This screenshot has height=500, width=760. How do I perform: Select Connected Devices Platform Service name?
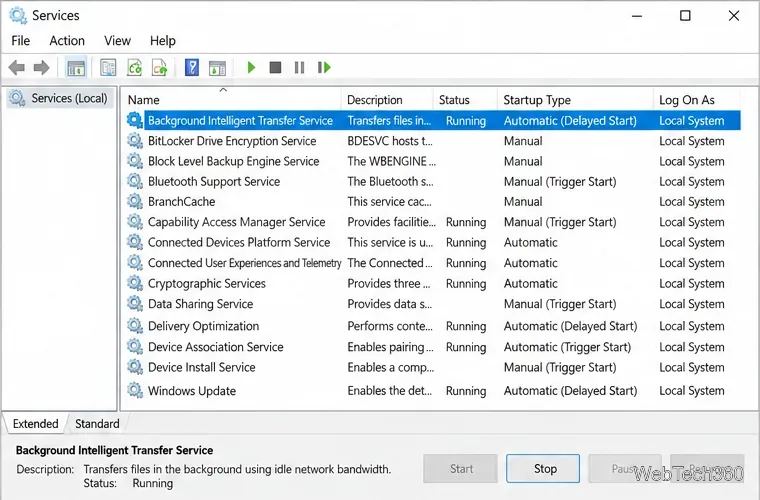(239, 242)
